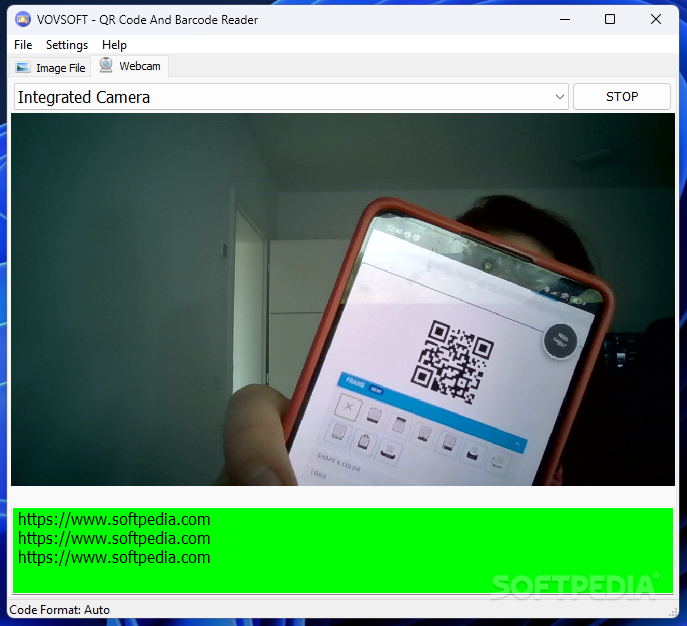Click the second https://www.softpedia.com result line
Image resolution: width=687 pixels, height=626 pixels.
(114, 538)
